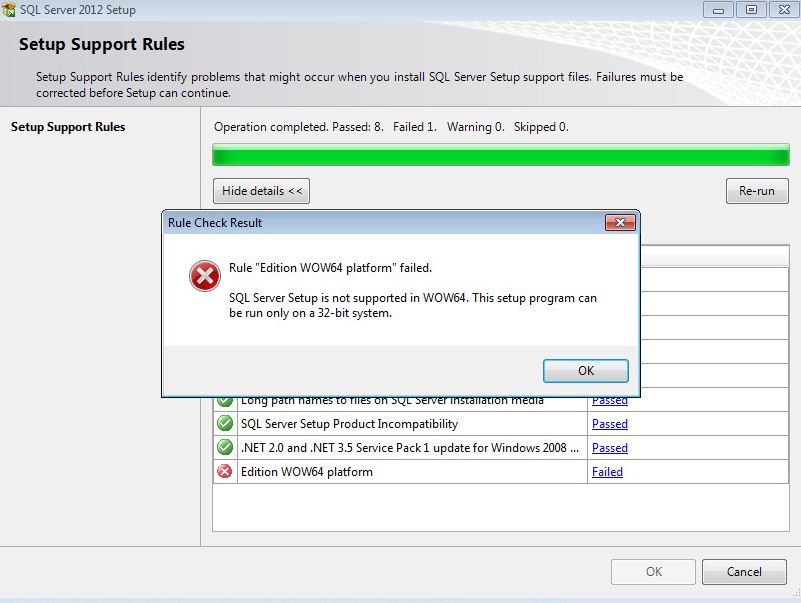Screen dimensions: 801x603
Task: Click the SQL Server 2012 Setup title icon
Action: pos(9,9)
